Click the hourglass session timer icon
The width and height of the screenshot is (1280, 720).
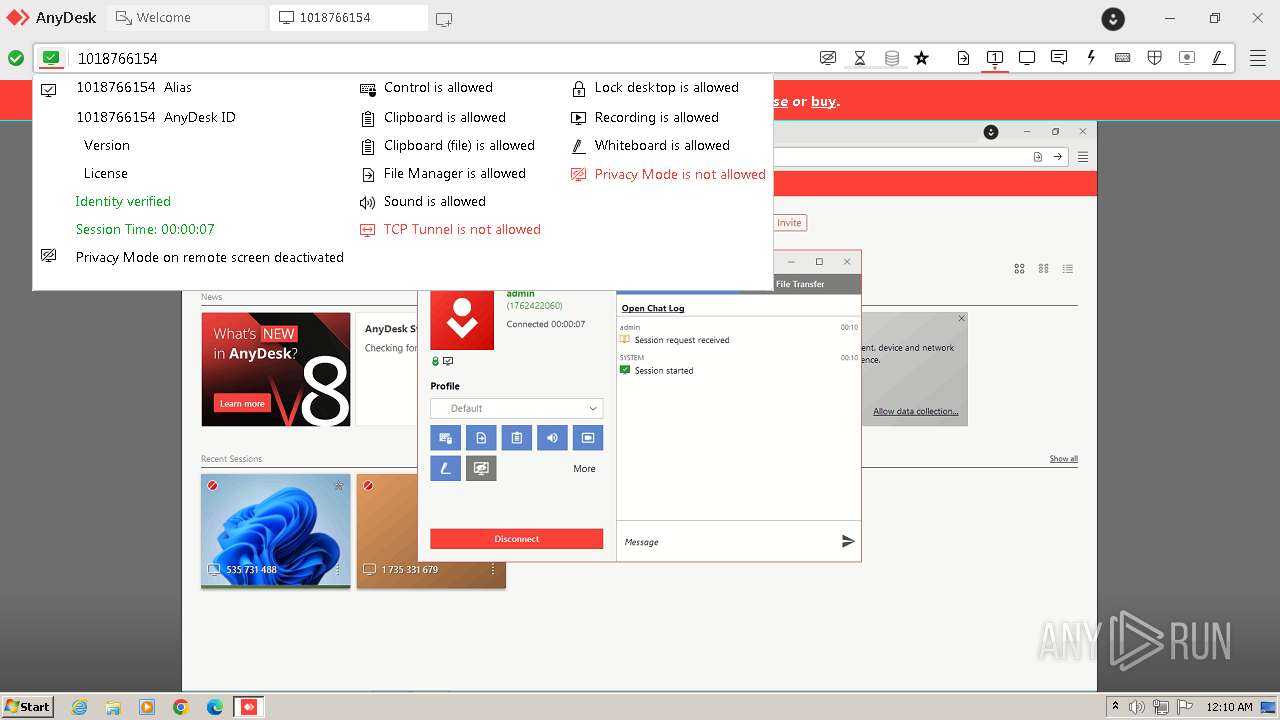point(860,58)
